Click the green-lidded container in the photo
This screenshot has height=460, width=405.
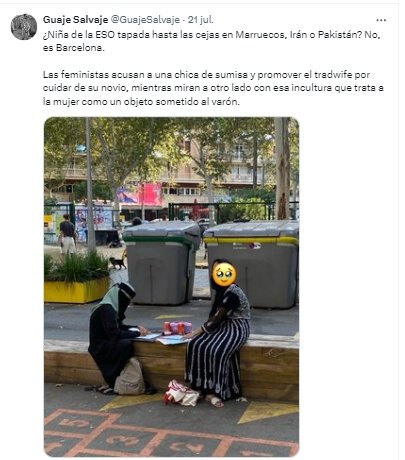pyautogui.click(x=161, y=262)
